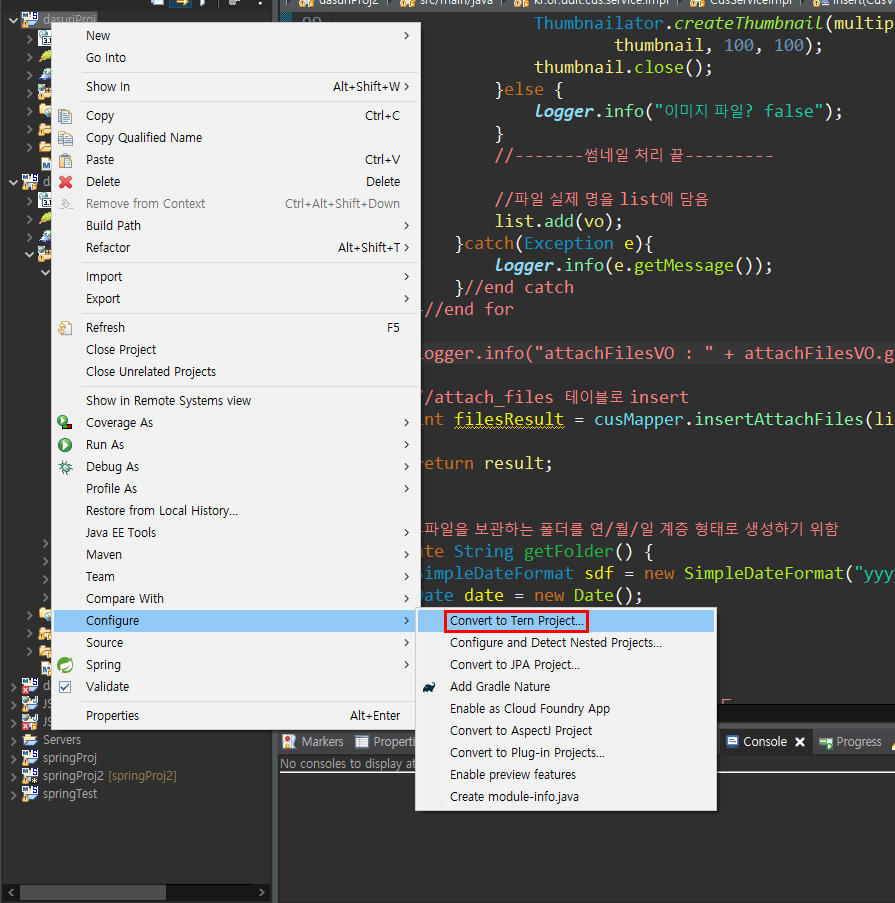Click the Refresh icon in menu
The image size is (895, 903).
pyautogui.click(x=65, y=328)
